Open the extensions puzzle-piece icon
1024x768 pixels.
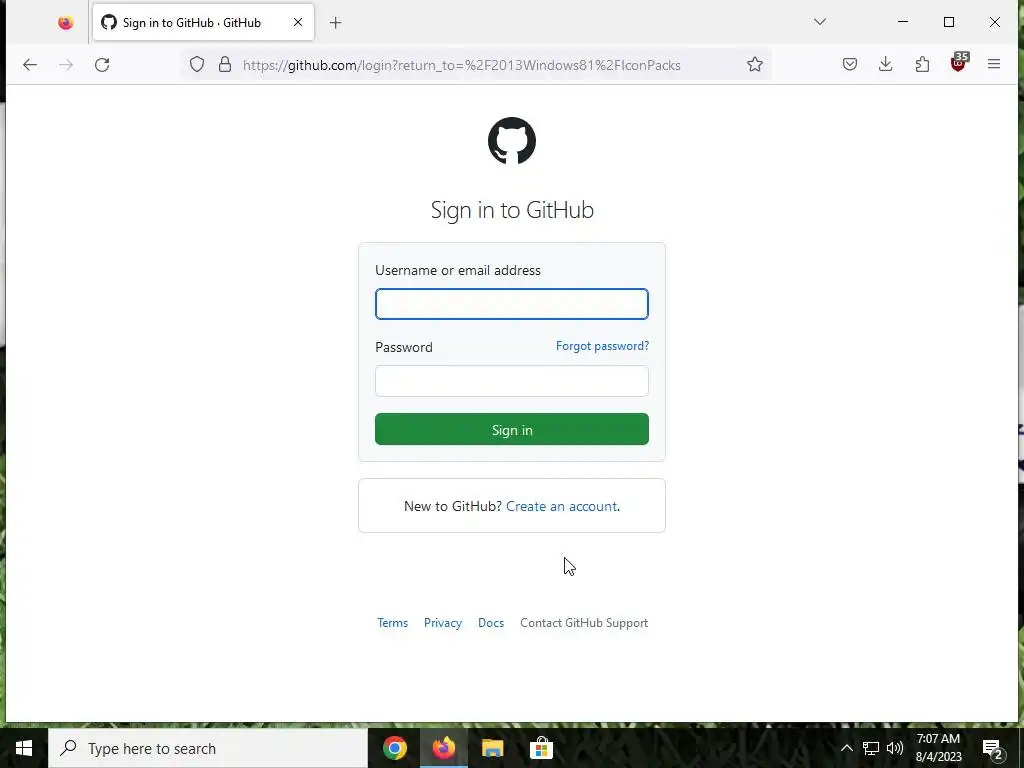coord(921,64)
